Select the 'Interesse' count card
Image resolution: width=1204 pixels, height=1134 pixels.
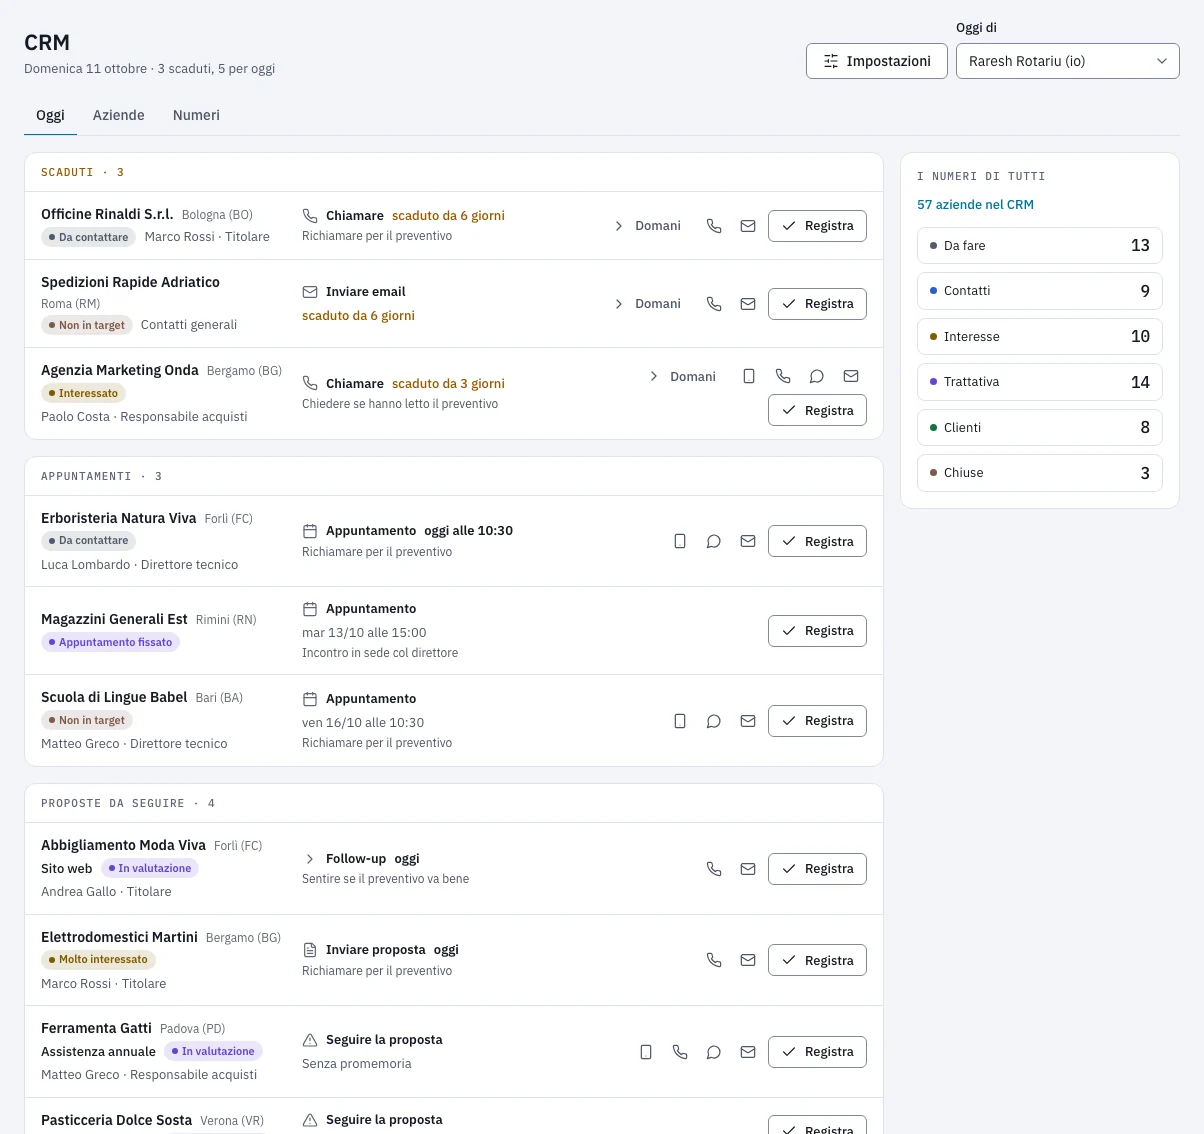point(1040,336)
